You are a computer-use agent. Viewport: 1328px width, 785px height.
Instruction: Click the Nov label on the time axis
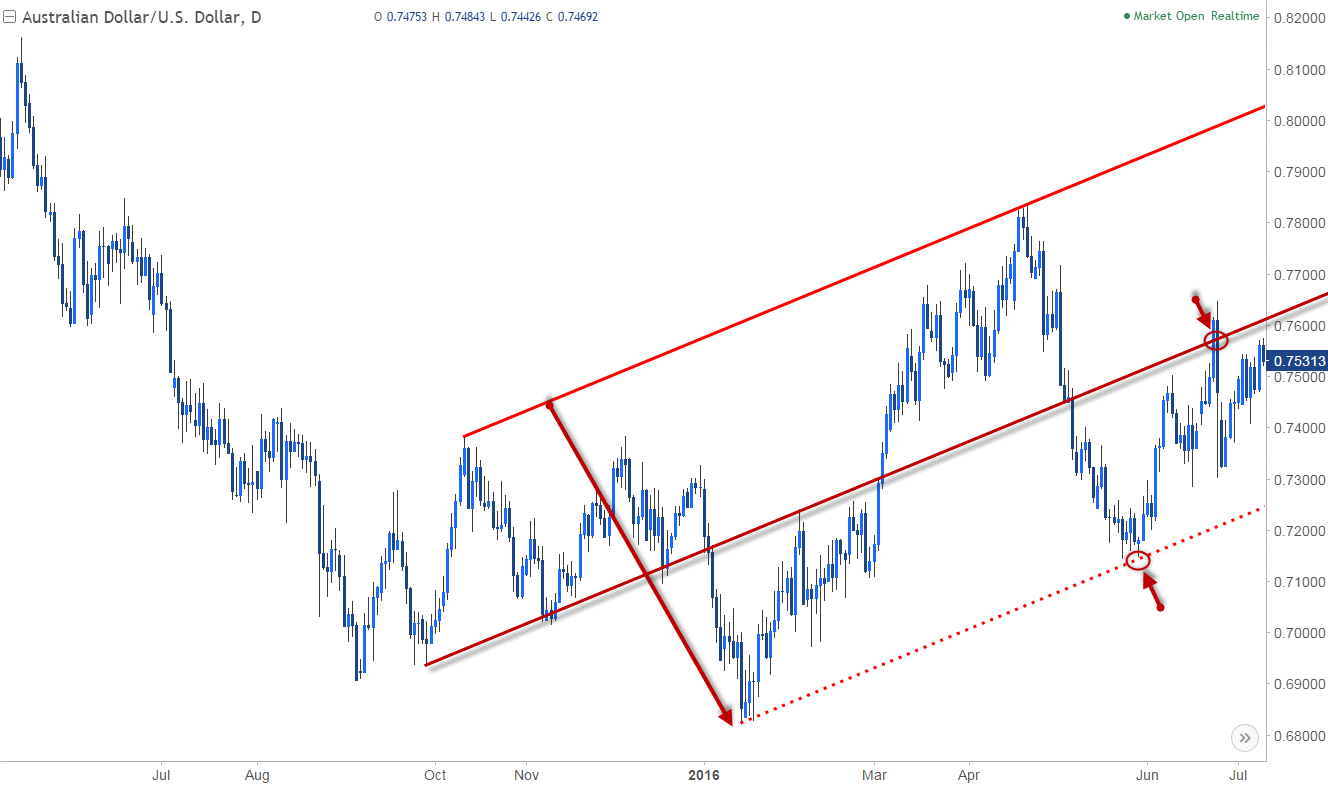pyautogui.click(x=528, y=774)
